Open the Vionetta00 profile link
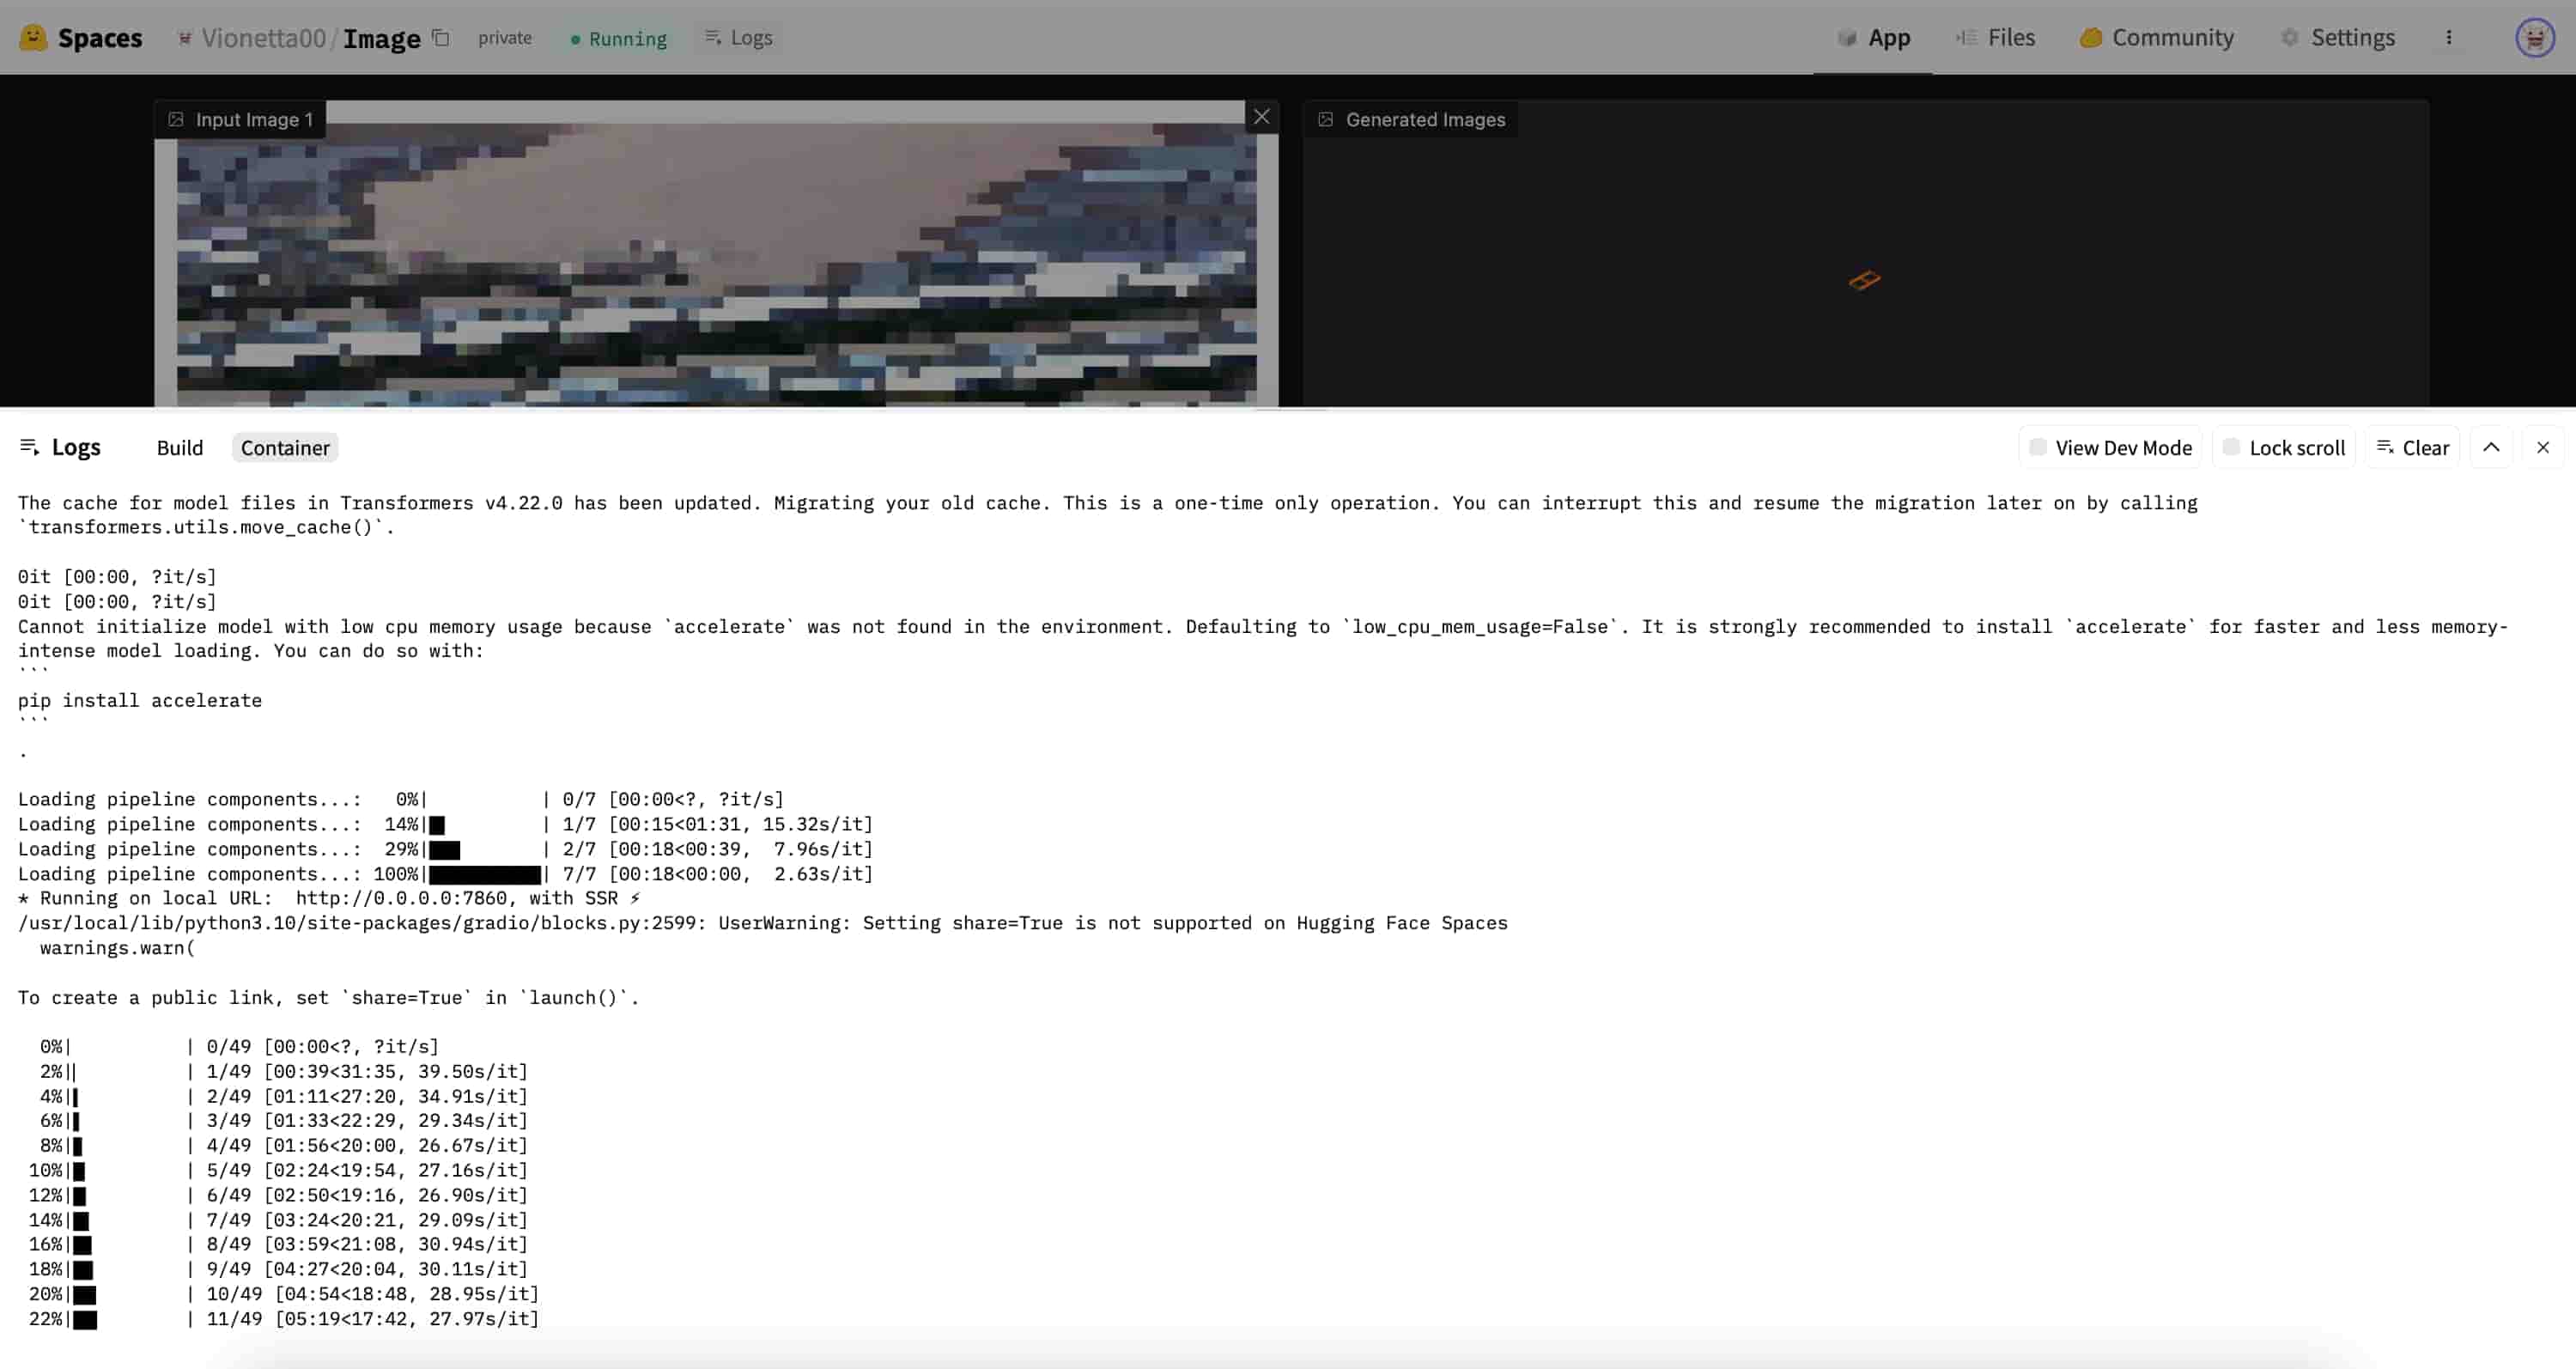 point(263,38)
